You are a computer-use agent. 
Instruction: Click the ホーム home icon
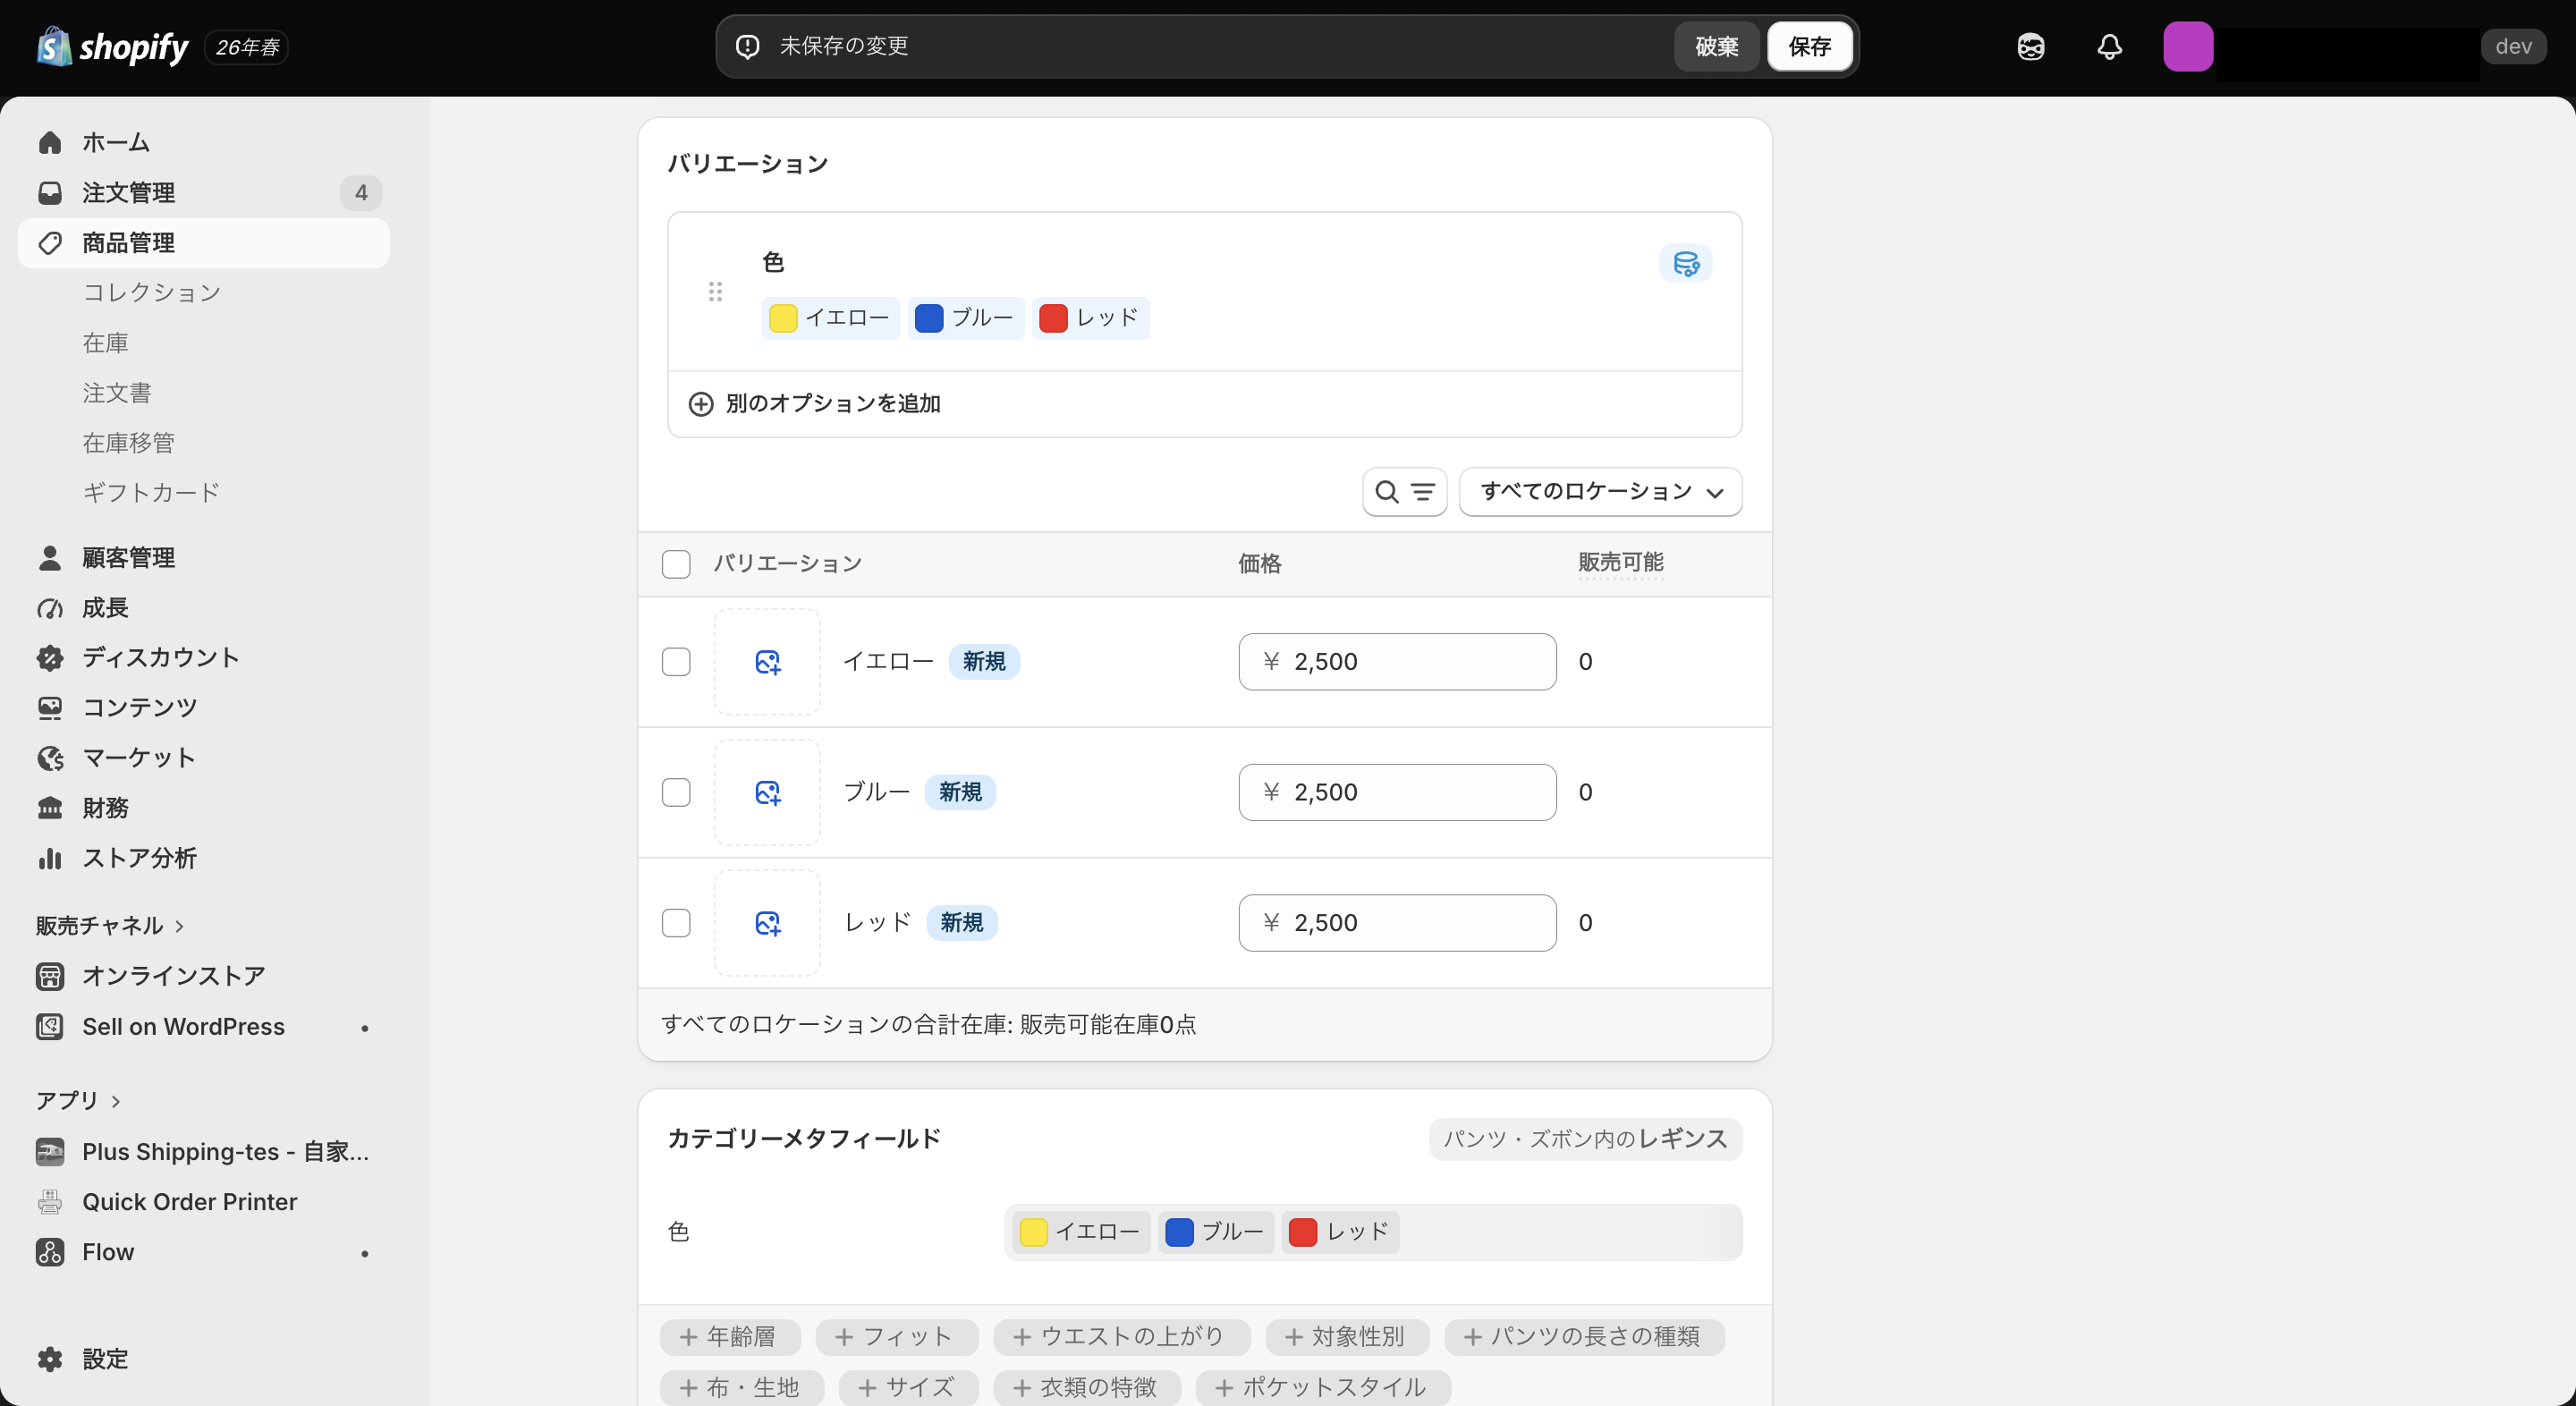tap(50, 142)
